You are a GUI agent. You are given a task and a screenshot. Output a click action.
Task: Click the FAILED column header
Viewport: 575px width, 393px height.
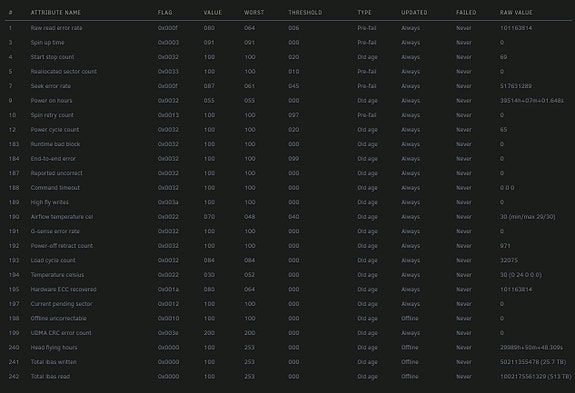[x=466, y=12]
